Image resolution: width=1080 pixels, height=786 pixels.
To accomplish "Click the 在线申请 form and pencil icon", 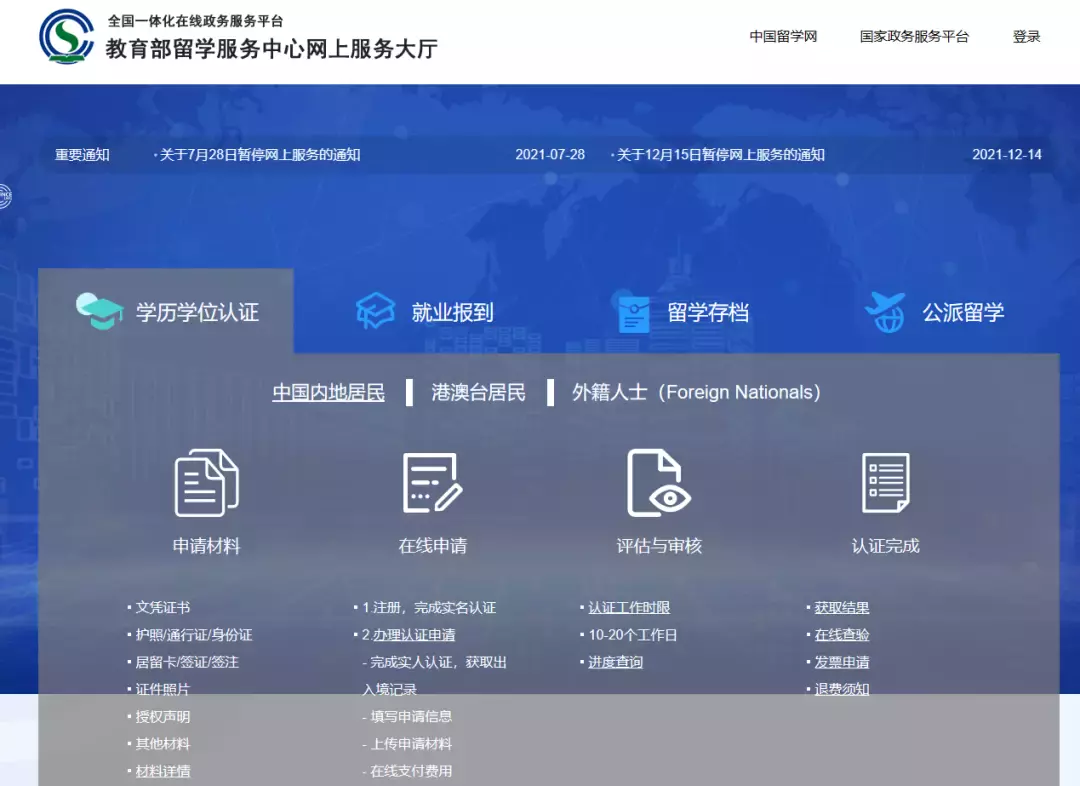I will pos(432,483).
